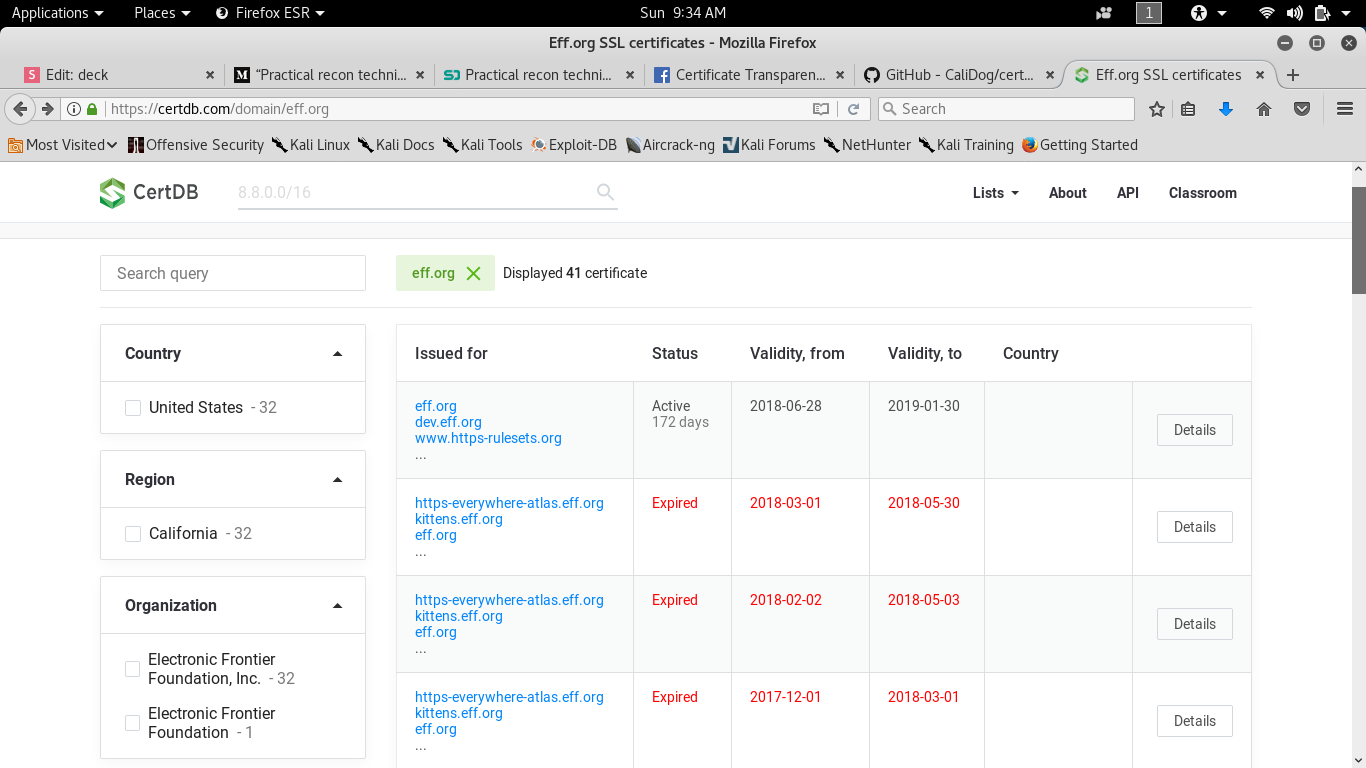The width and height of the screenshot is (1366, 768).
Task: Open site information icon in URL bar
Action: [x=73, y=109]
